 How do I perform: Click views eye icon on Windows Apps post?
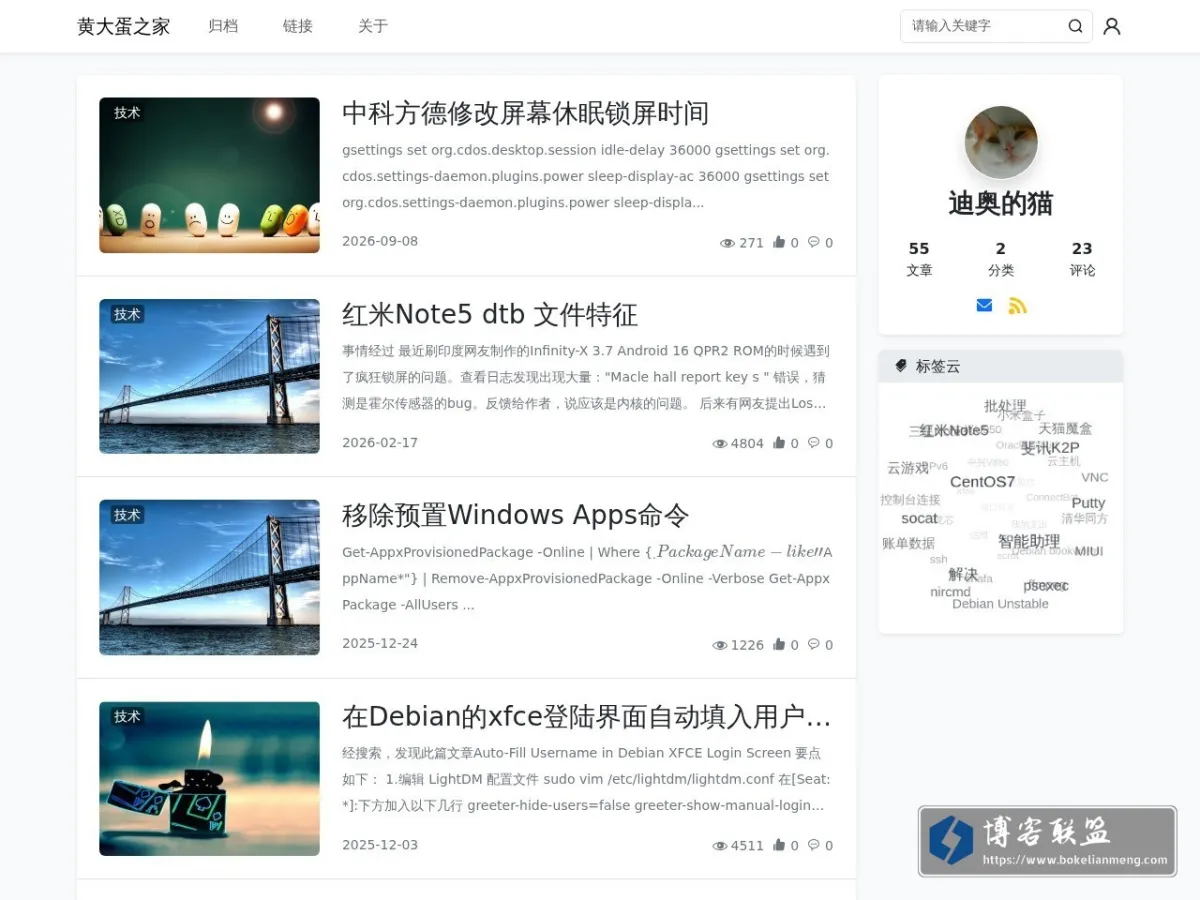pyautogui.click(x=719, y=646)
